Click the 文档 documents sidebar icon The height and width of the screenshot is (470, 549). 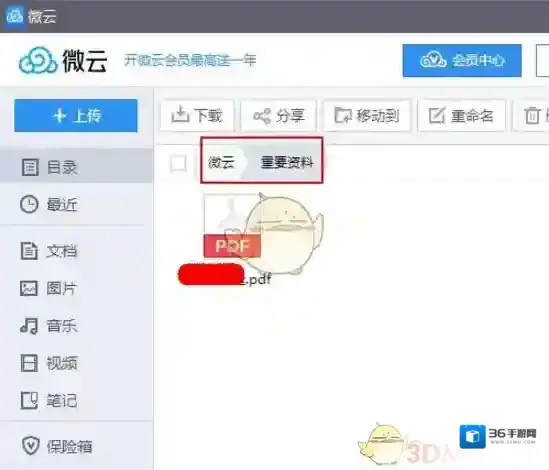pyautogui.click(x=29, y=251)
